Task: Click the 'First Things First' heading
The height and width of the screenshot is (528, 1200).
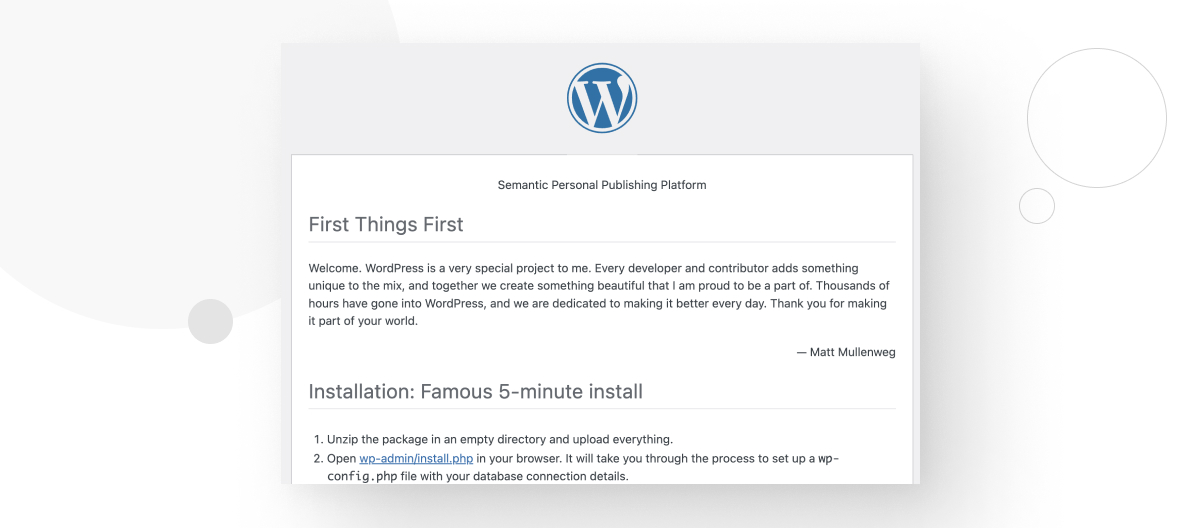Action: pyautogui.click(x=386, y=224)
